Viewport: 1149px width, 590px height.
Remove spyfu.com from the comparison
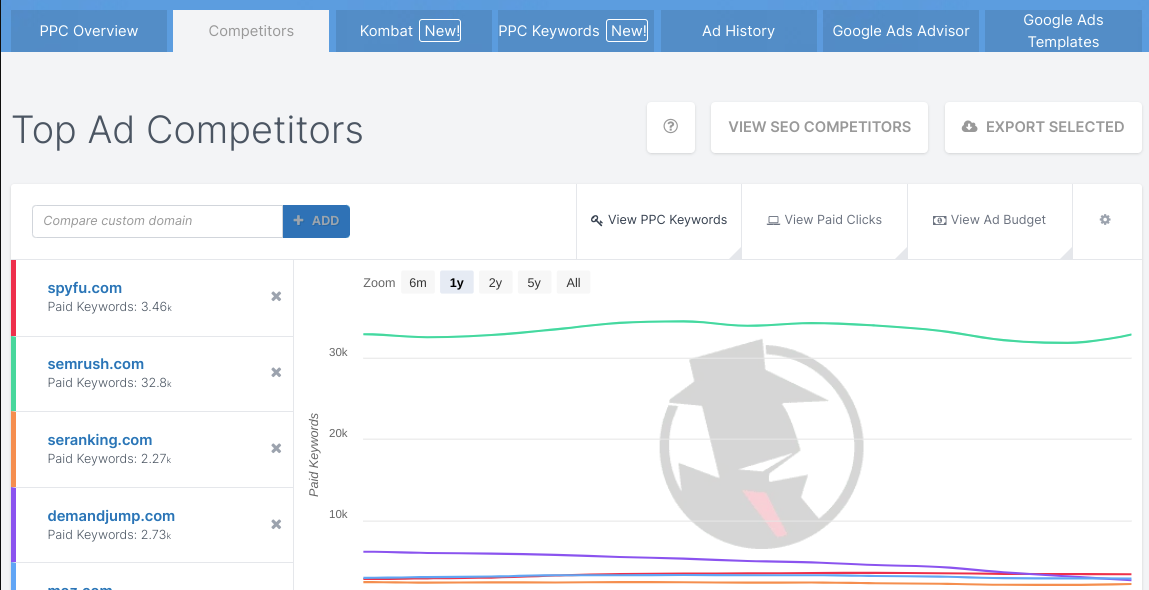[x=276, y=296]
